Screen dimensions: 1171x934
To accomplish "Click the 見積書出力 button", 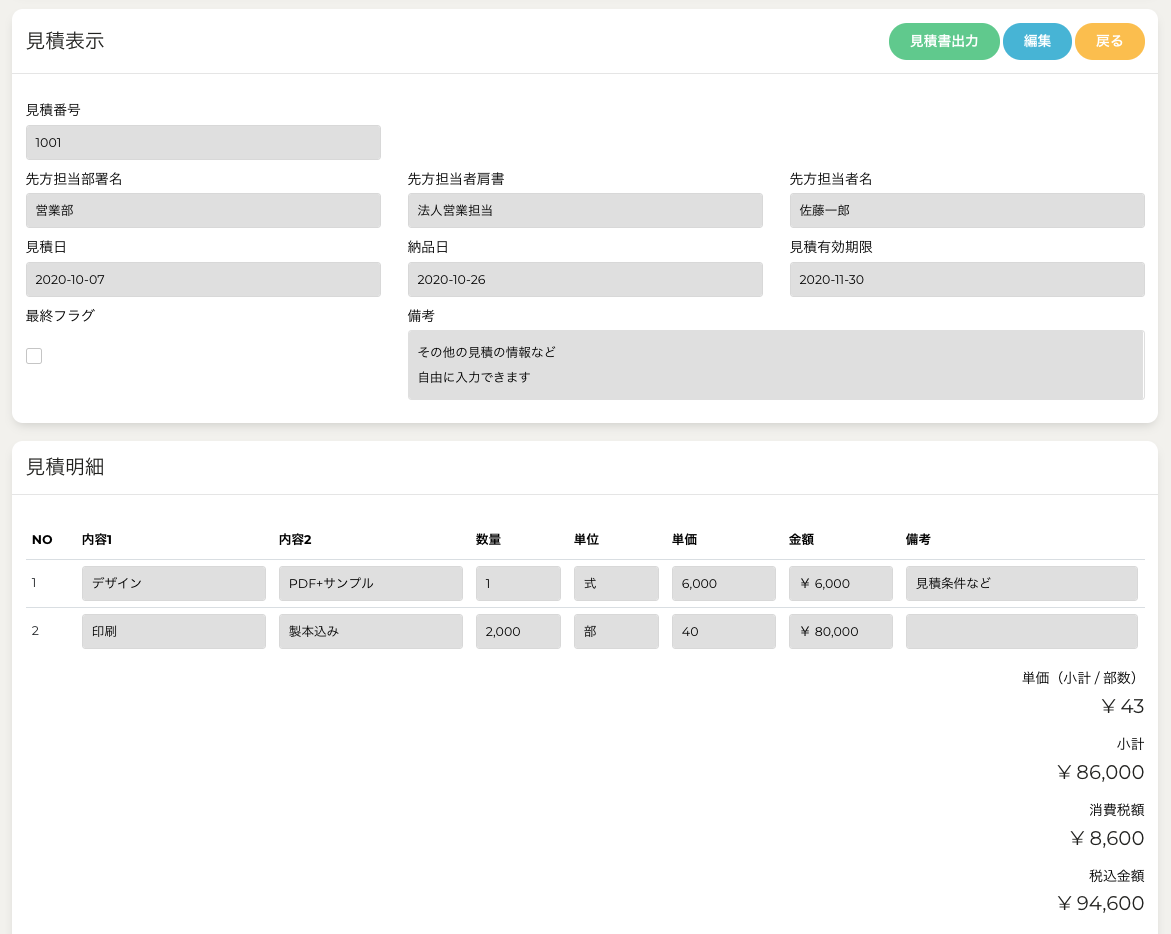I will (x=943, y=41).
